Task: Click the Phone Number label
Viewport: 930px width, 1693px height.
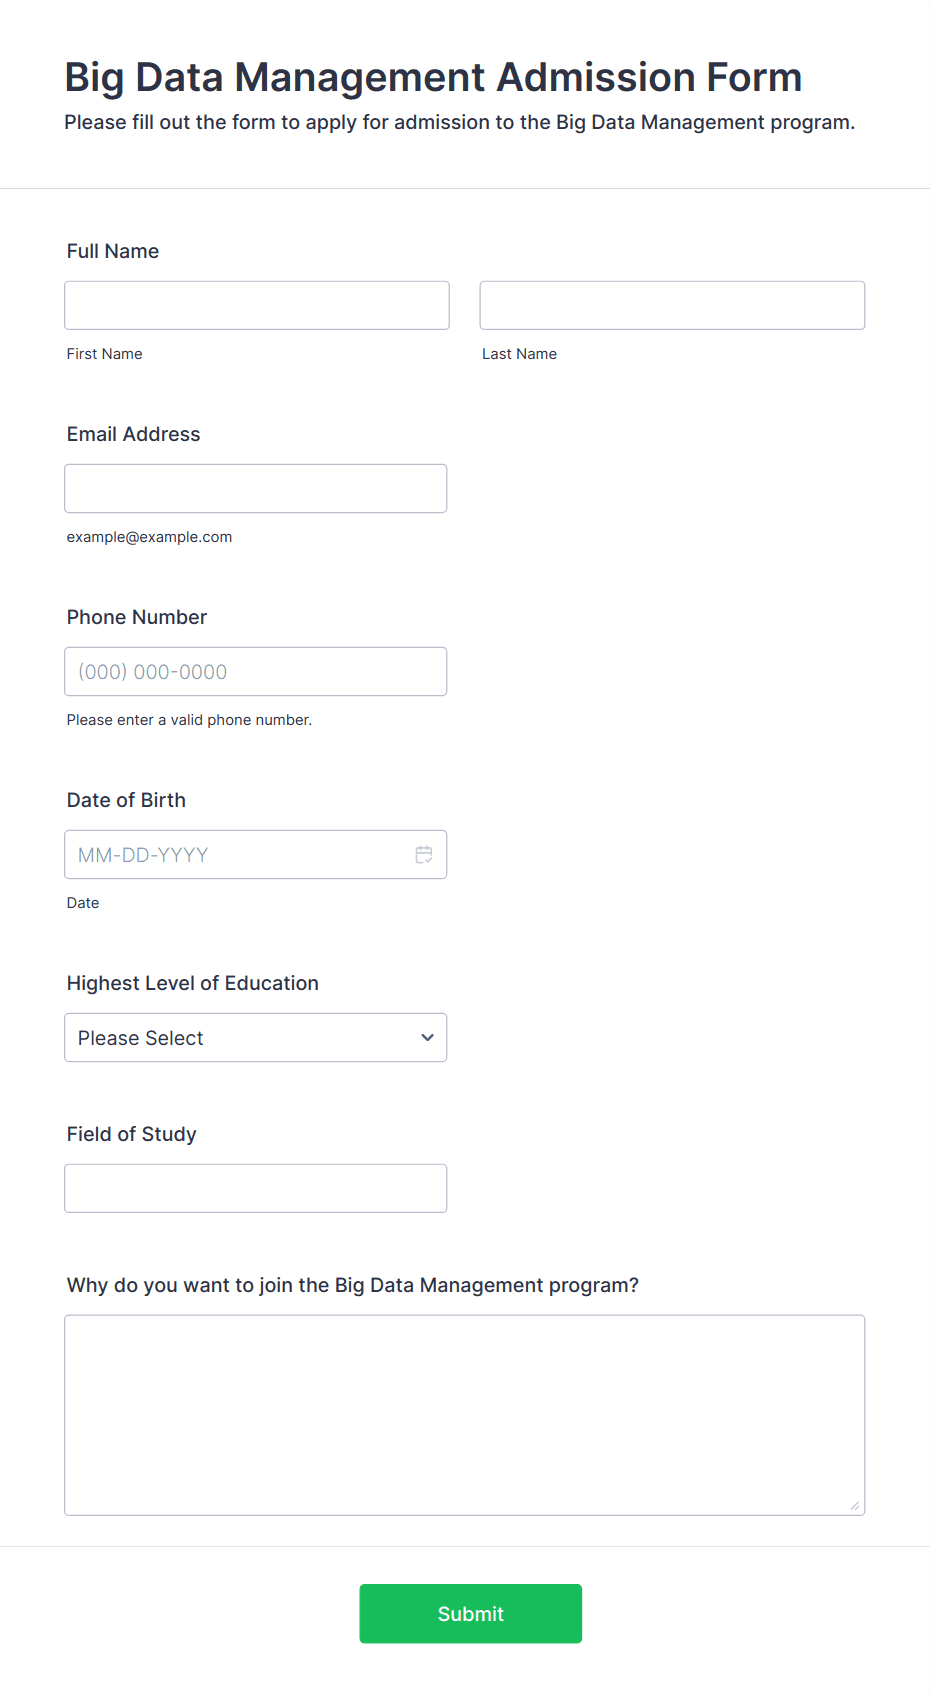Action: (x=137, y=617)
